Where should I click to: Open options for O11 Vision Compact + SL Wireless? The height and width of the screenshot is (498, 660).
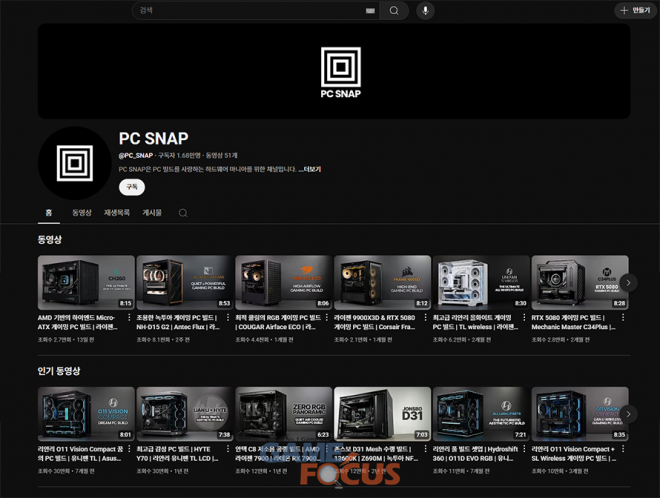[623, 449]
